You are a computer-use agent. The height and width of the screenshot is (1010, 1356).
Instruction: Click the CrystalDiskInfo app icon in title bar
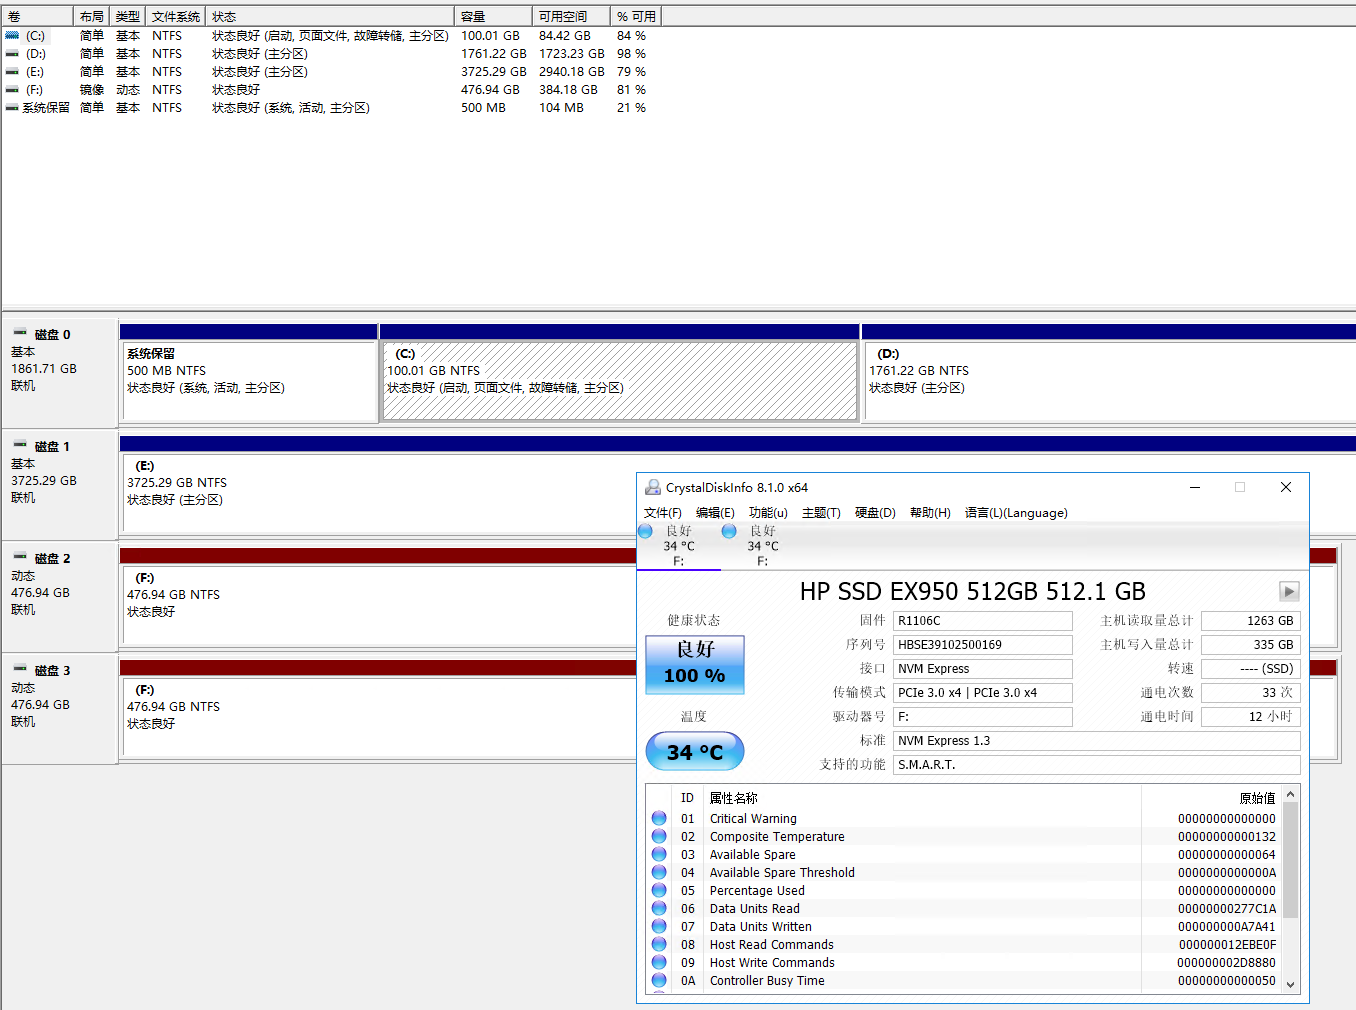[653, 487]
